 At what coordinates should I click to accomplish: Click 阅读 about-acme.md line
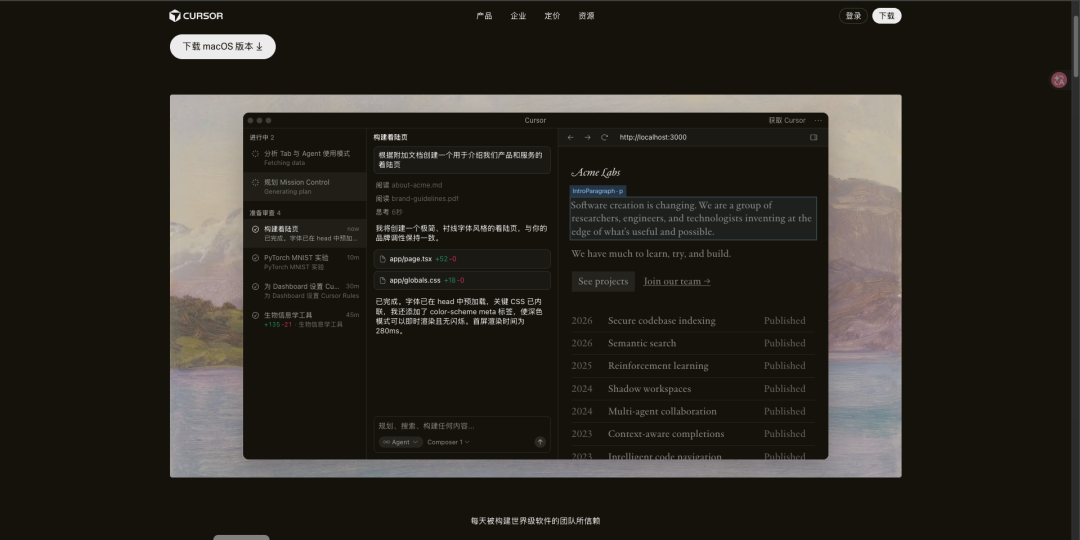(409, 185)
